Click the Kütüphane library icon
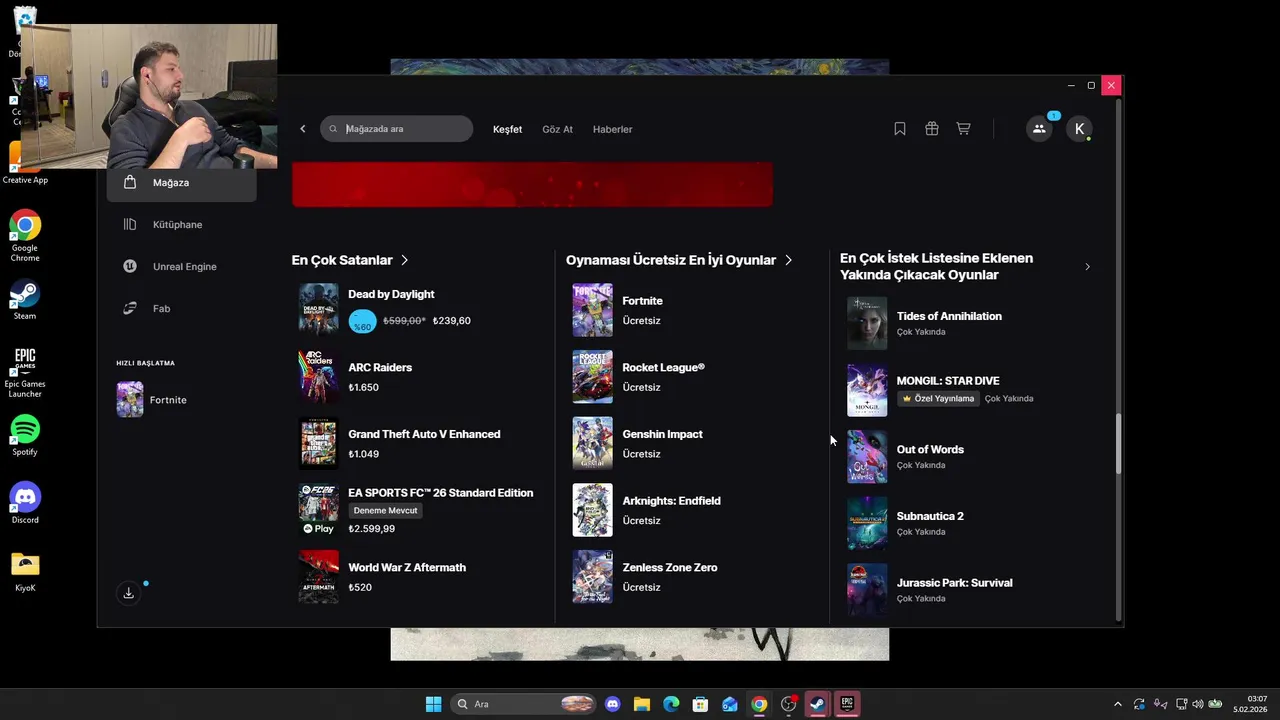The image size is (1280, 720). pyautogui.click(x=130, y=224)
